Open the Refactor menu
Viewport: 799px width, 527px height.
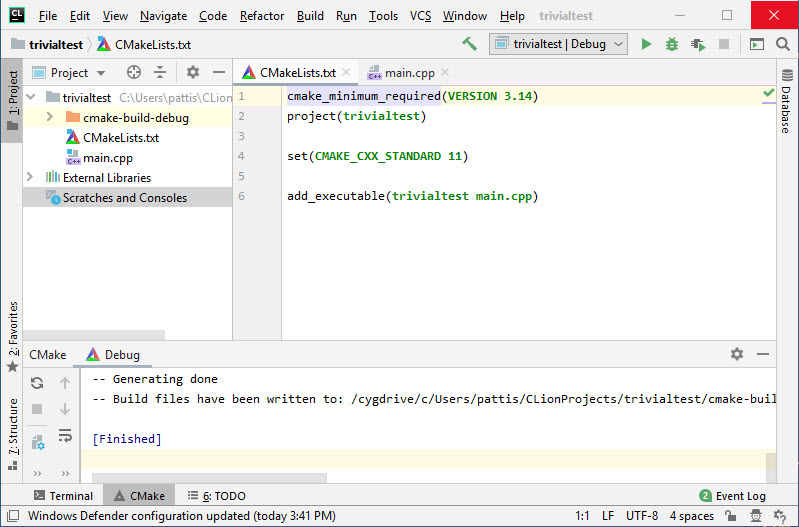pyautogui.click(x=262, y=16)
